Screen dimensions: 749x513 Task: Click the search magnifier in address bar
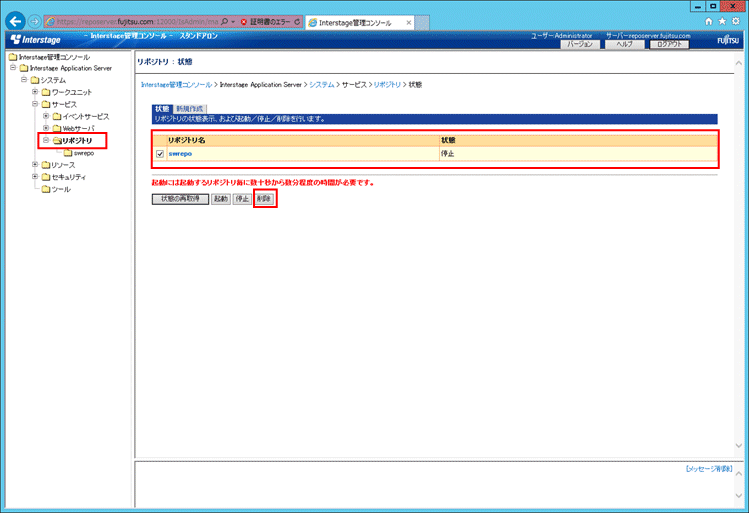point(225,21)
